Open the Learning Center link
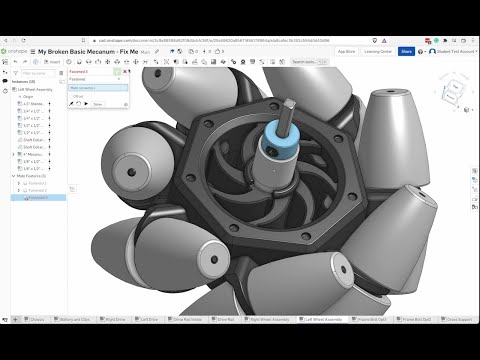480x360 pixels. pyautogui.click(x=378, y=51)
